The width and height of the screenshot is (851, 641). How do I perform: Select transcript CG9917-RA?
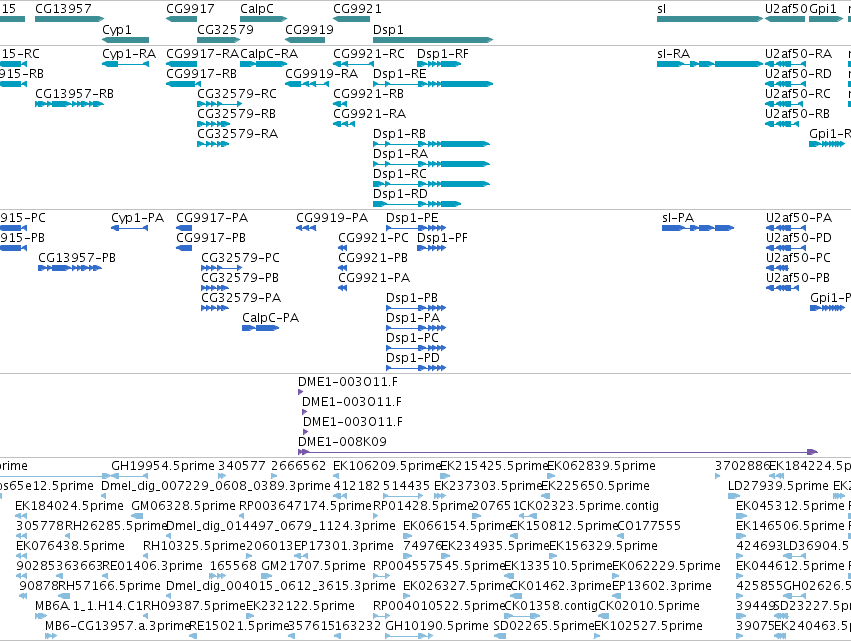pos(202,54)
